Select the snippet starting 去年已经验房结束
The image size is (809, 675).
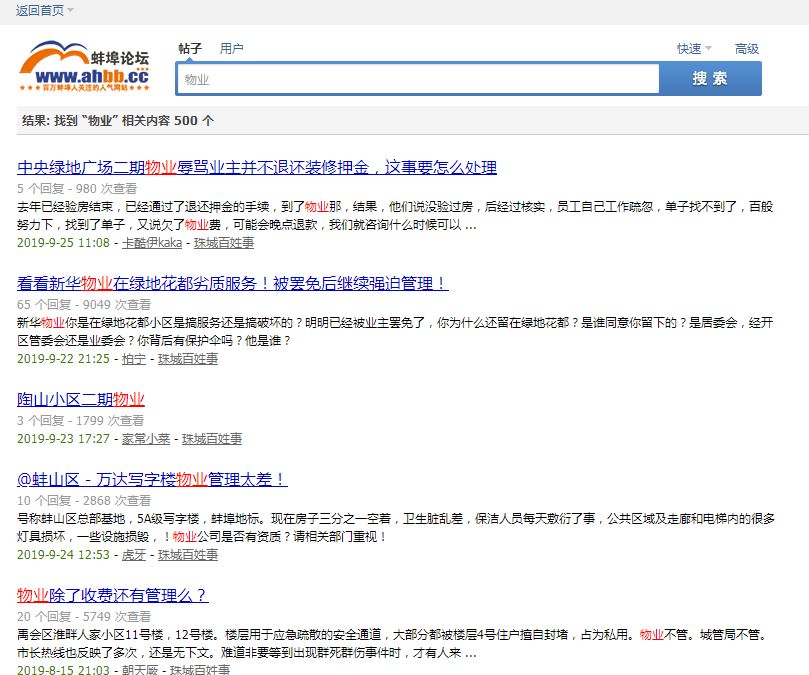[395, 216]
